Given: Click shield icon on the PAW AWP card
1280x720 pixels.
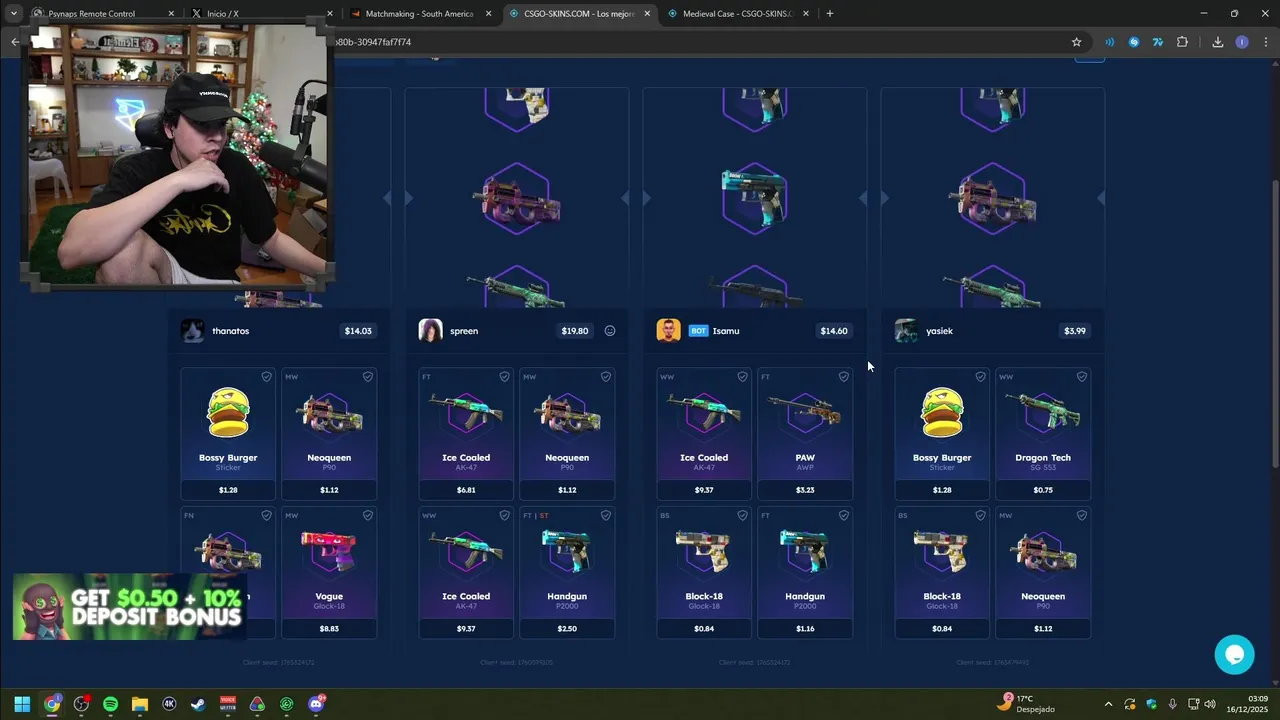Looking at the screenshot, I should pos(844,377).
